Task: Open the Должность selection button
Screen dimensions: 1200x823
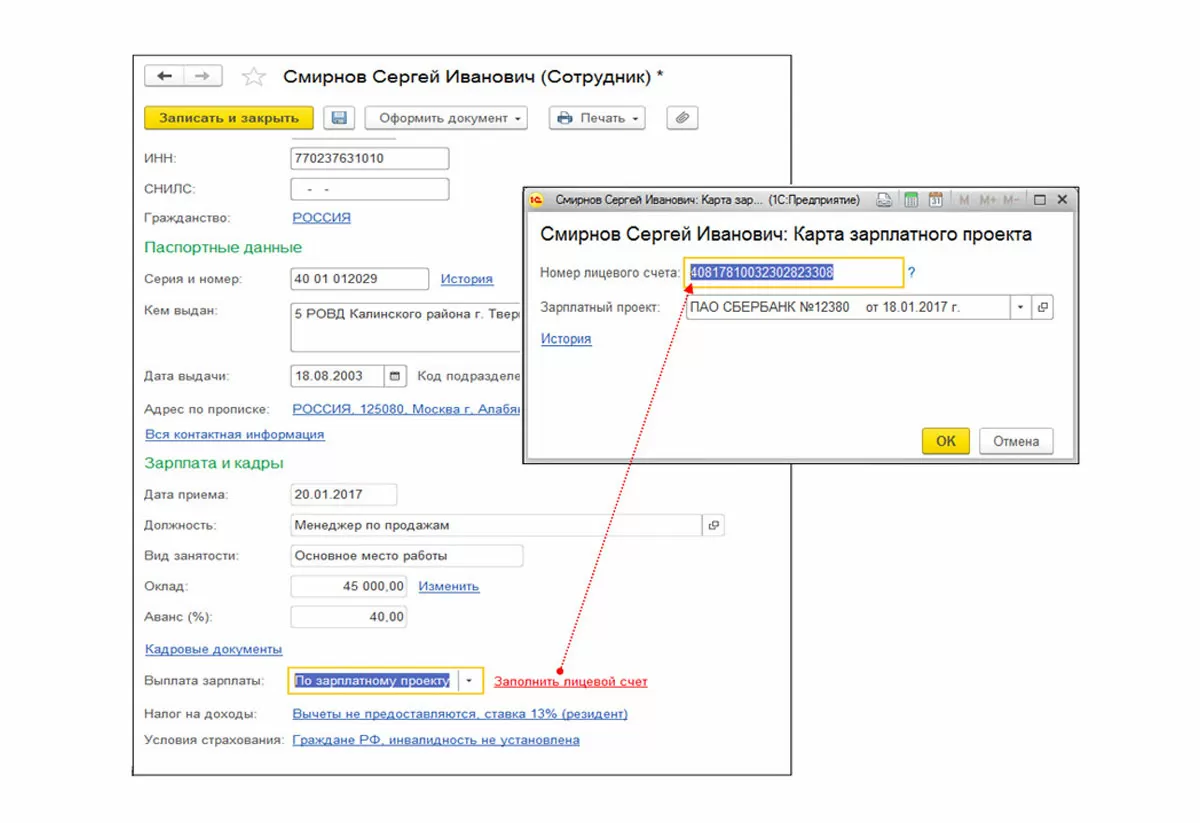Action: [714, 525]
